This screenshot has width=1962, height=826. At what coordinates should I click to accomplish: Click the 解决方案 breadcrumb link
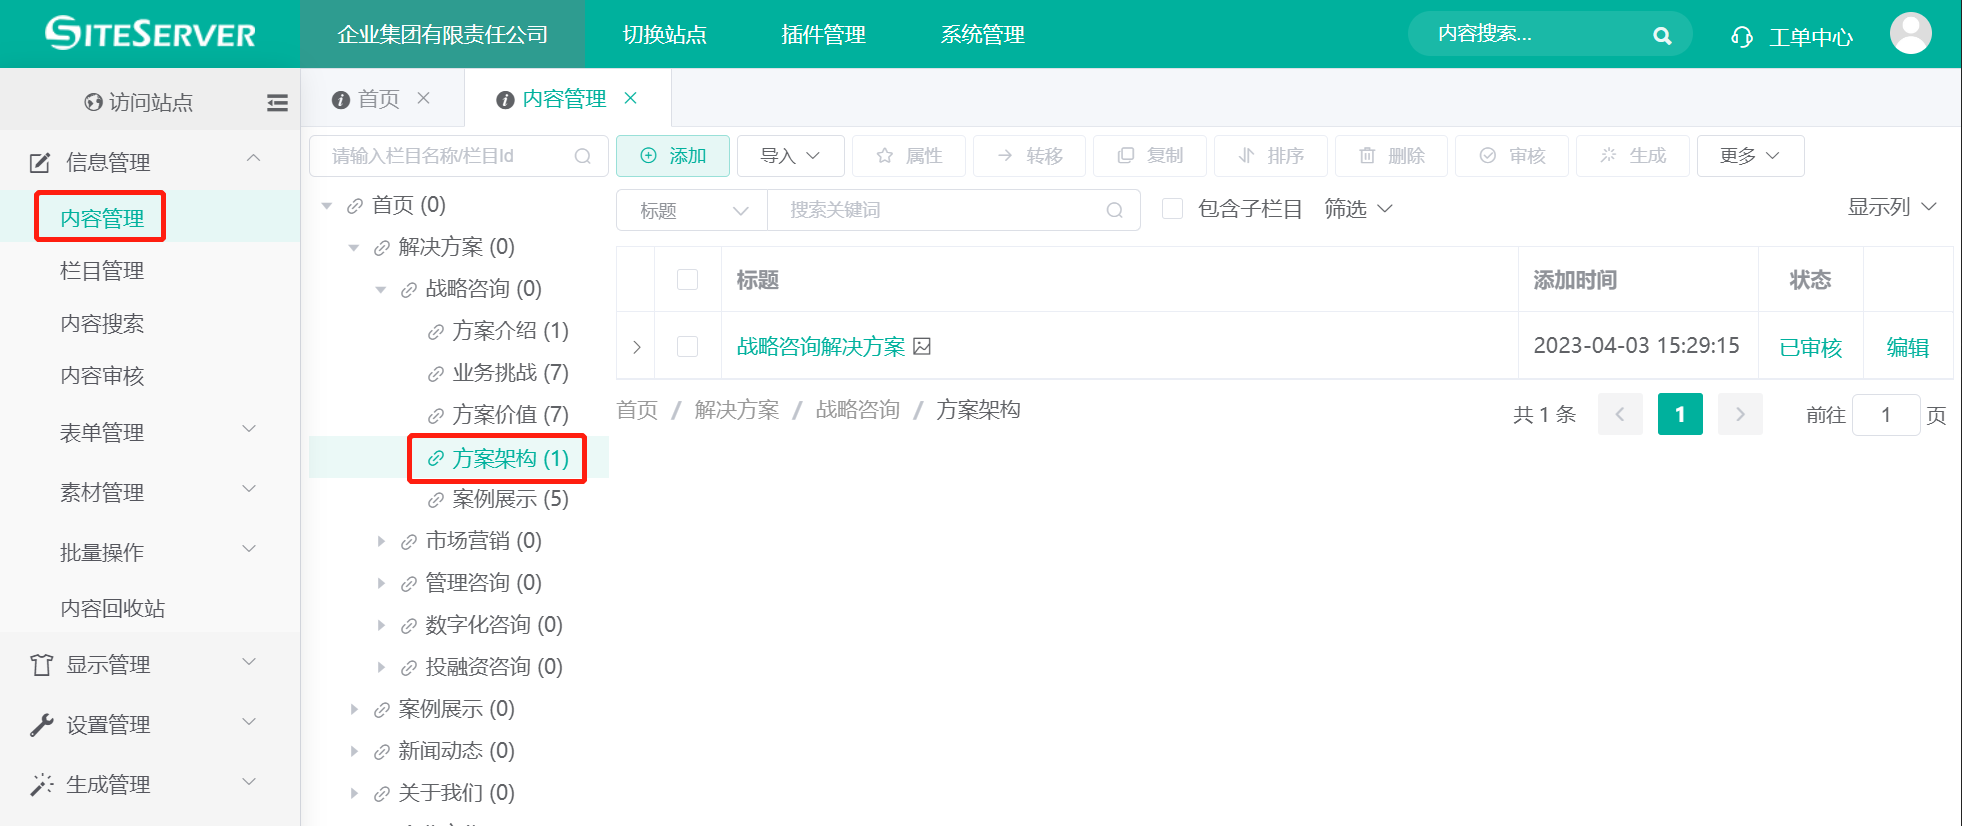tap(736, 410)
